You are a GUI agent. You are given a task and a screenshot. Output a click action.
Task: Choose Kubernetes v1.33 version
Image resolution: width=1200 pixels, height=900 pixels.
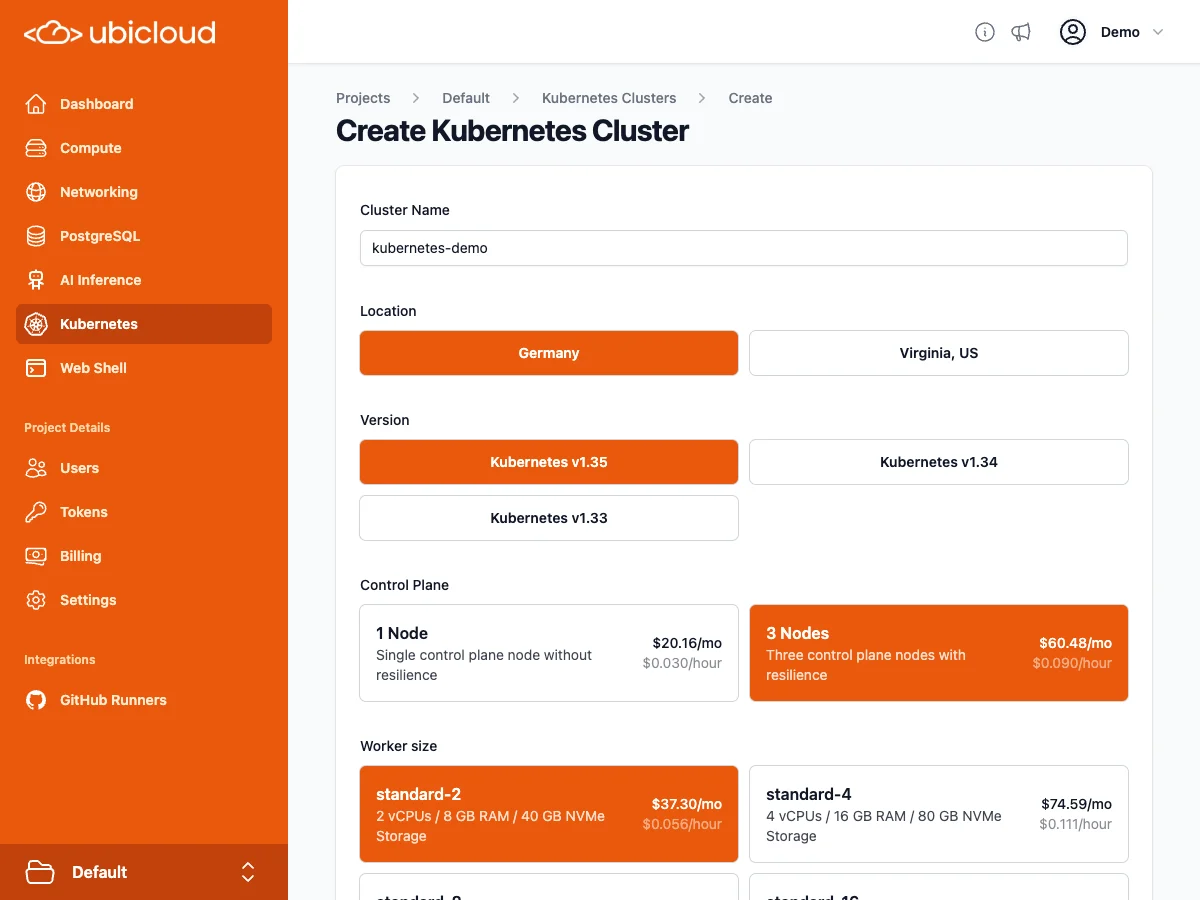point(549,518)
